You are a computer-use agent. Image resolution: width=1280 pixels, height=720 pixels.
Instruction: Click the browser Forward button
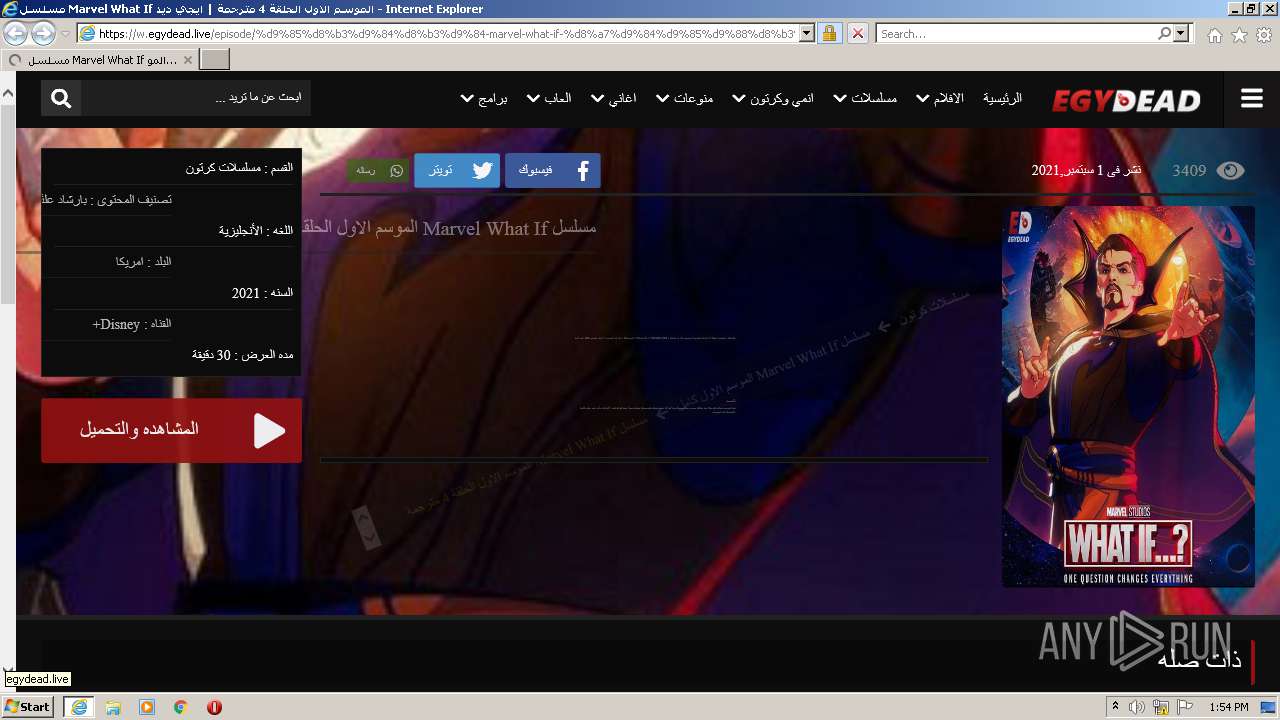point(43,33)
